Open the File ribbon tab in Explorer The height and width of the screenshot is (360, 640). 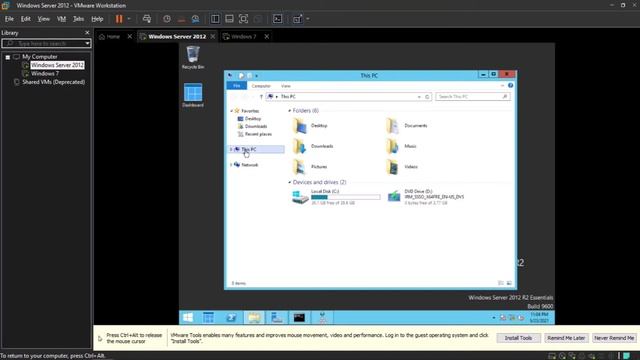pyautogui.click(x=237, y=86)
